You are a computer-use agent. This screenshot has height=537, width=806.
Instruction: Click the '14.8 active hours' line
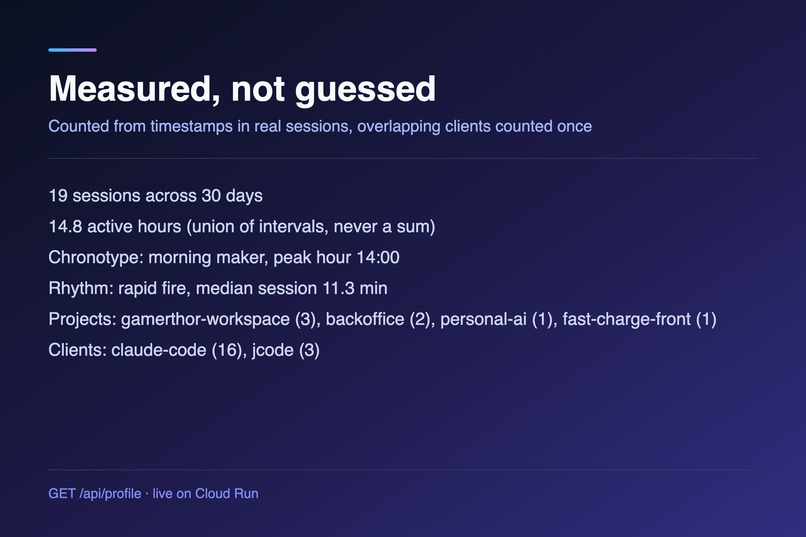point(242,227)
